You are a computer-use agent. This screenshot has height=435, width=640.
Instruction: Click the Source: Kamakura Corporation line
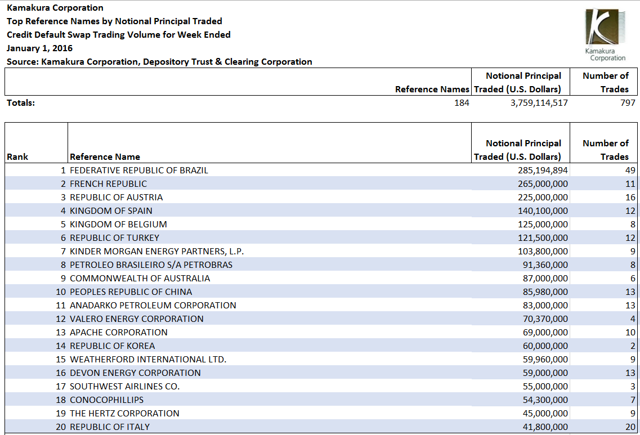160,62
